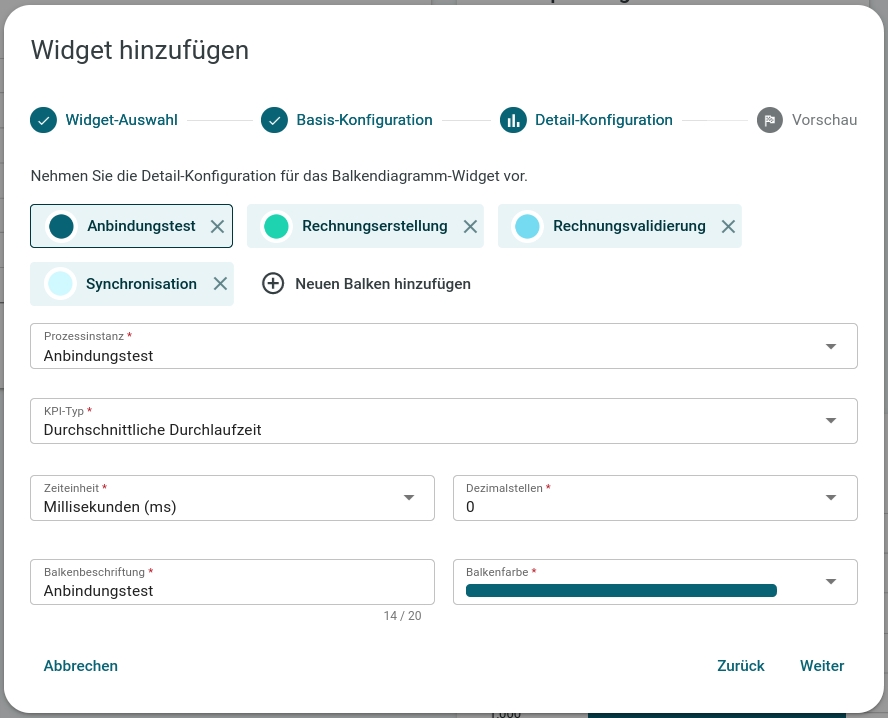Select the Anbindungstest bar chip
888x718 pixels.
coord(131,226)
